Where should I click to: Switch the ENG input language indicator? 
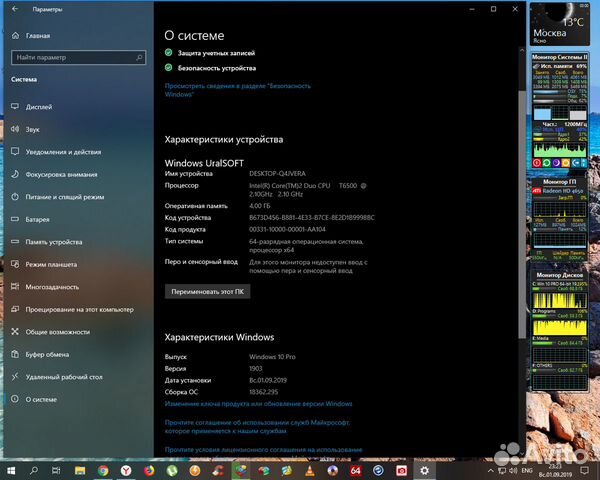[x=527, y=470]
